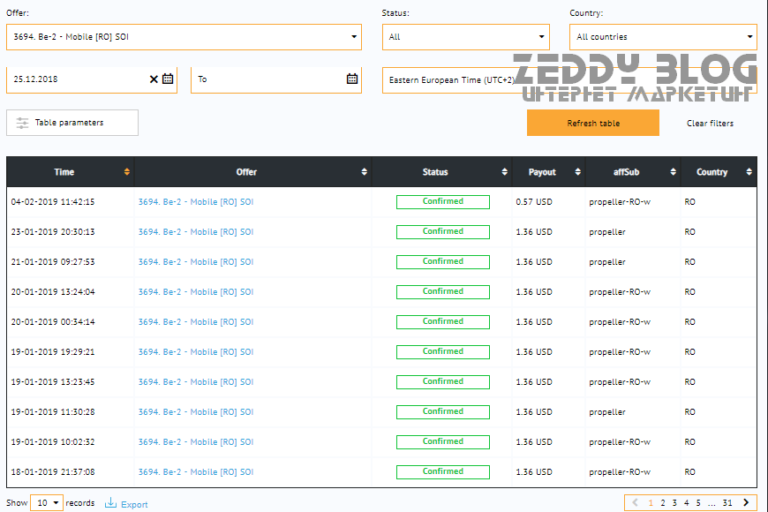
Task: Open offer link in 20-01-2019 13:24:04 row
Action: (x=196, y=292)
